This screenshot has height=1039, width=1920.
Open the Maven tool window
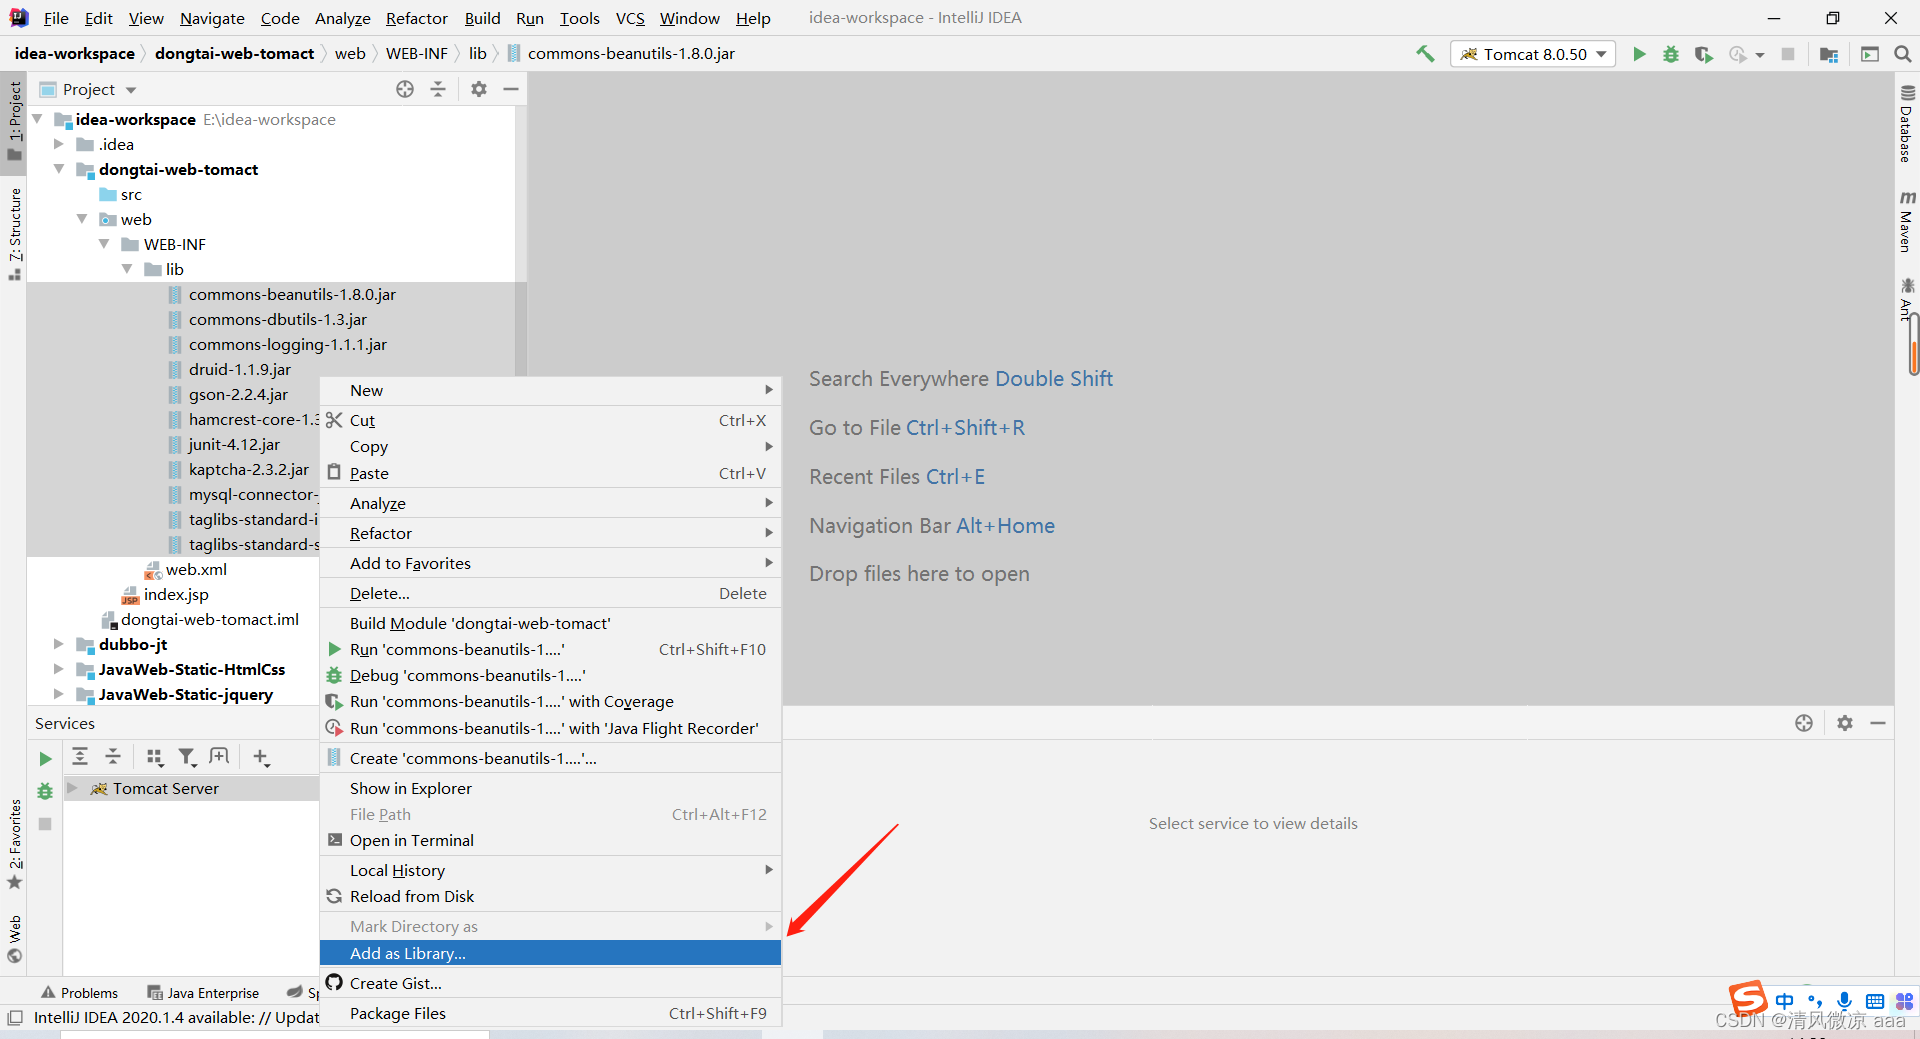pyautogui.click(x=1907, y=221)
